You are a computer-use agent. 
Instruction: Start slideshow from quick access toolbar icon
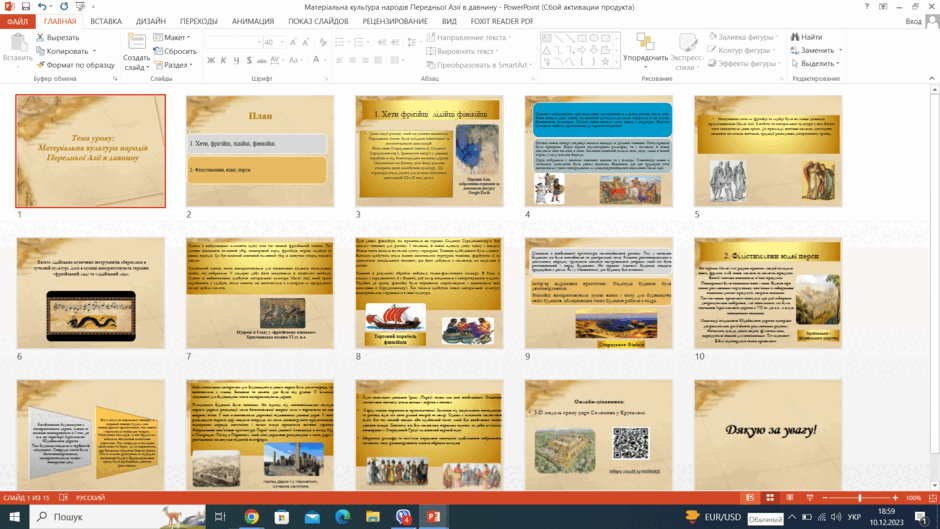point(80,7)
